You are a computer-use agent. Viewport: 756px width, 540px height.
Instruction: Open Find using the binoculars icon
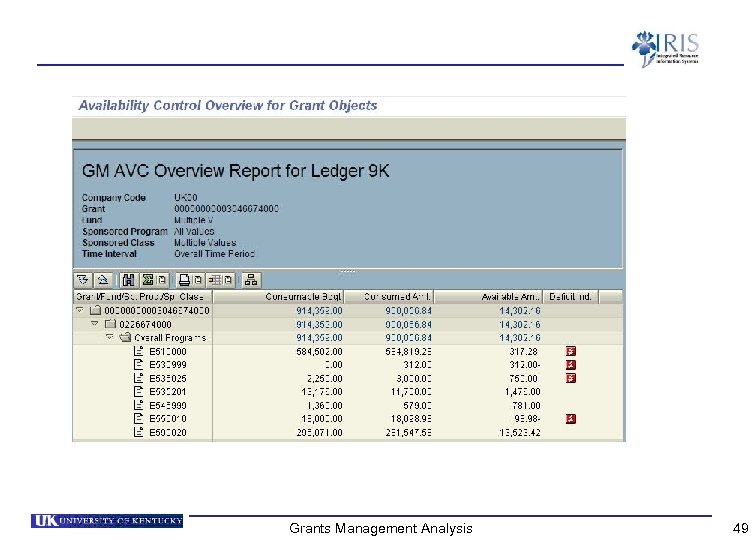point(129,280)
